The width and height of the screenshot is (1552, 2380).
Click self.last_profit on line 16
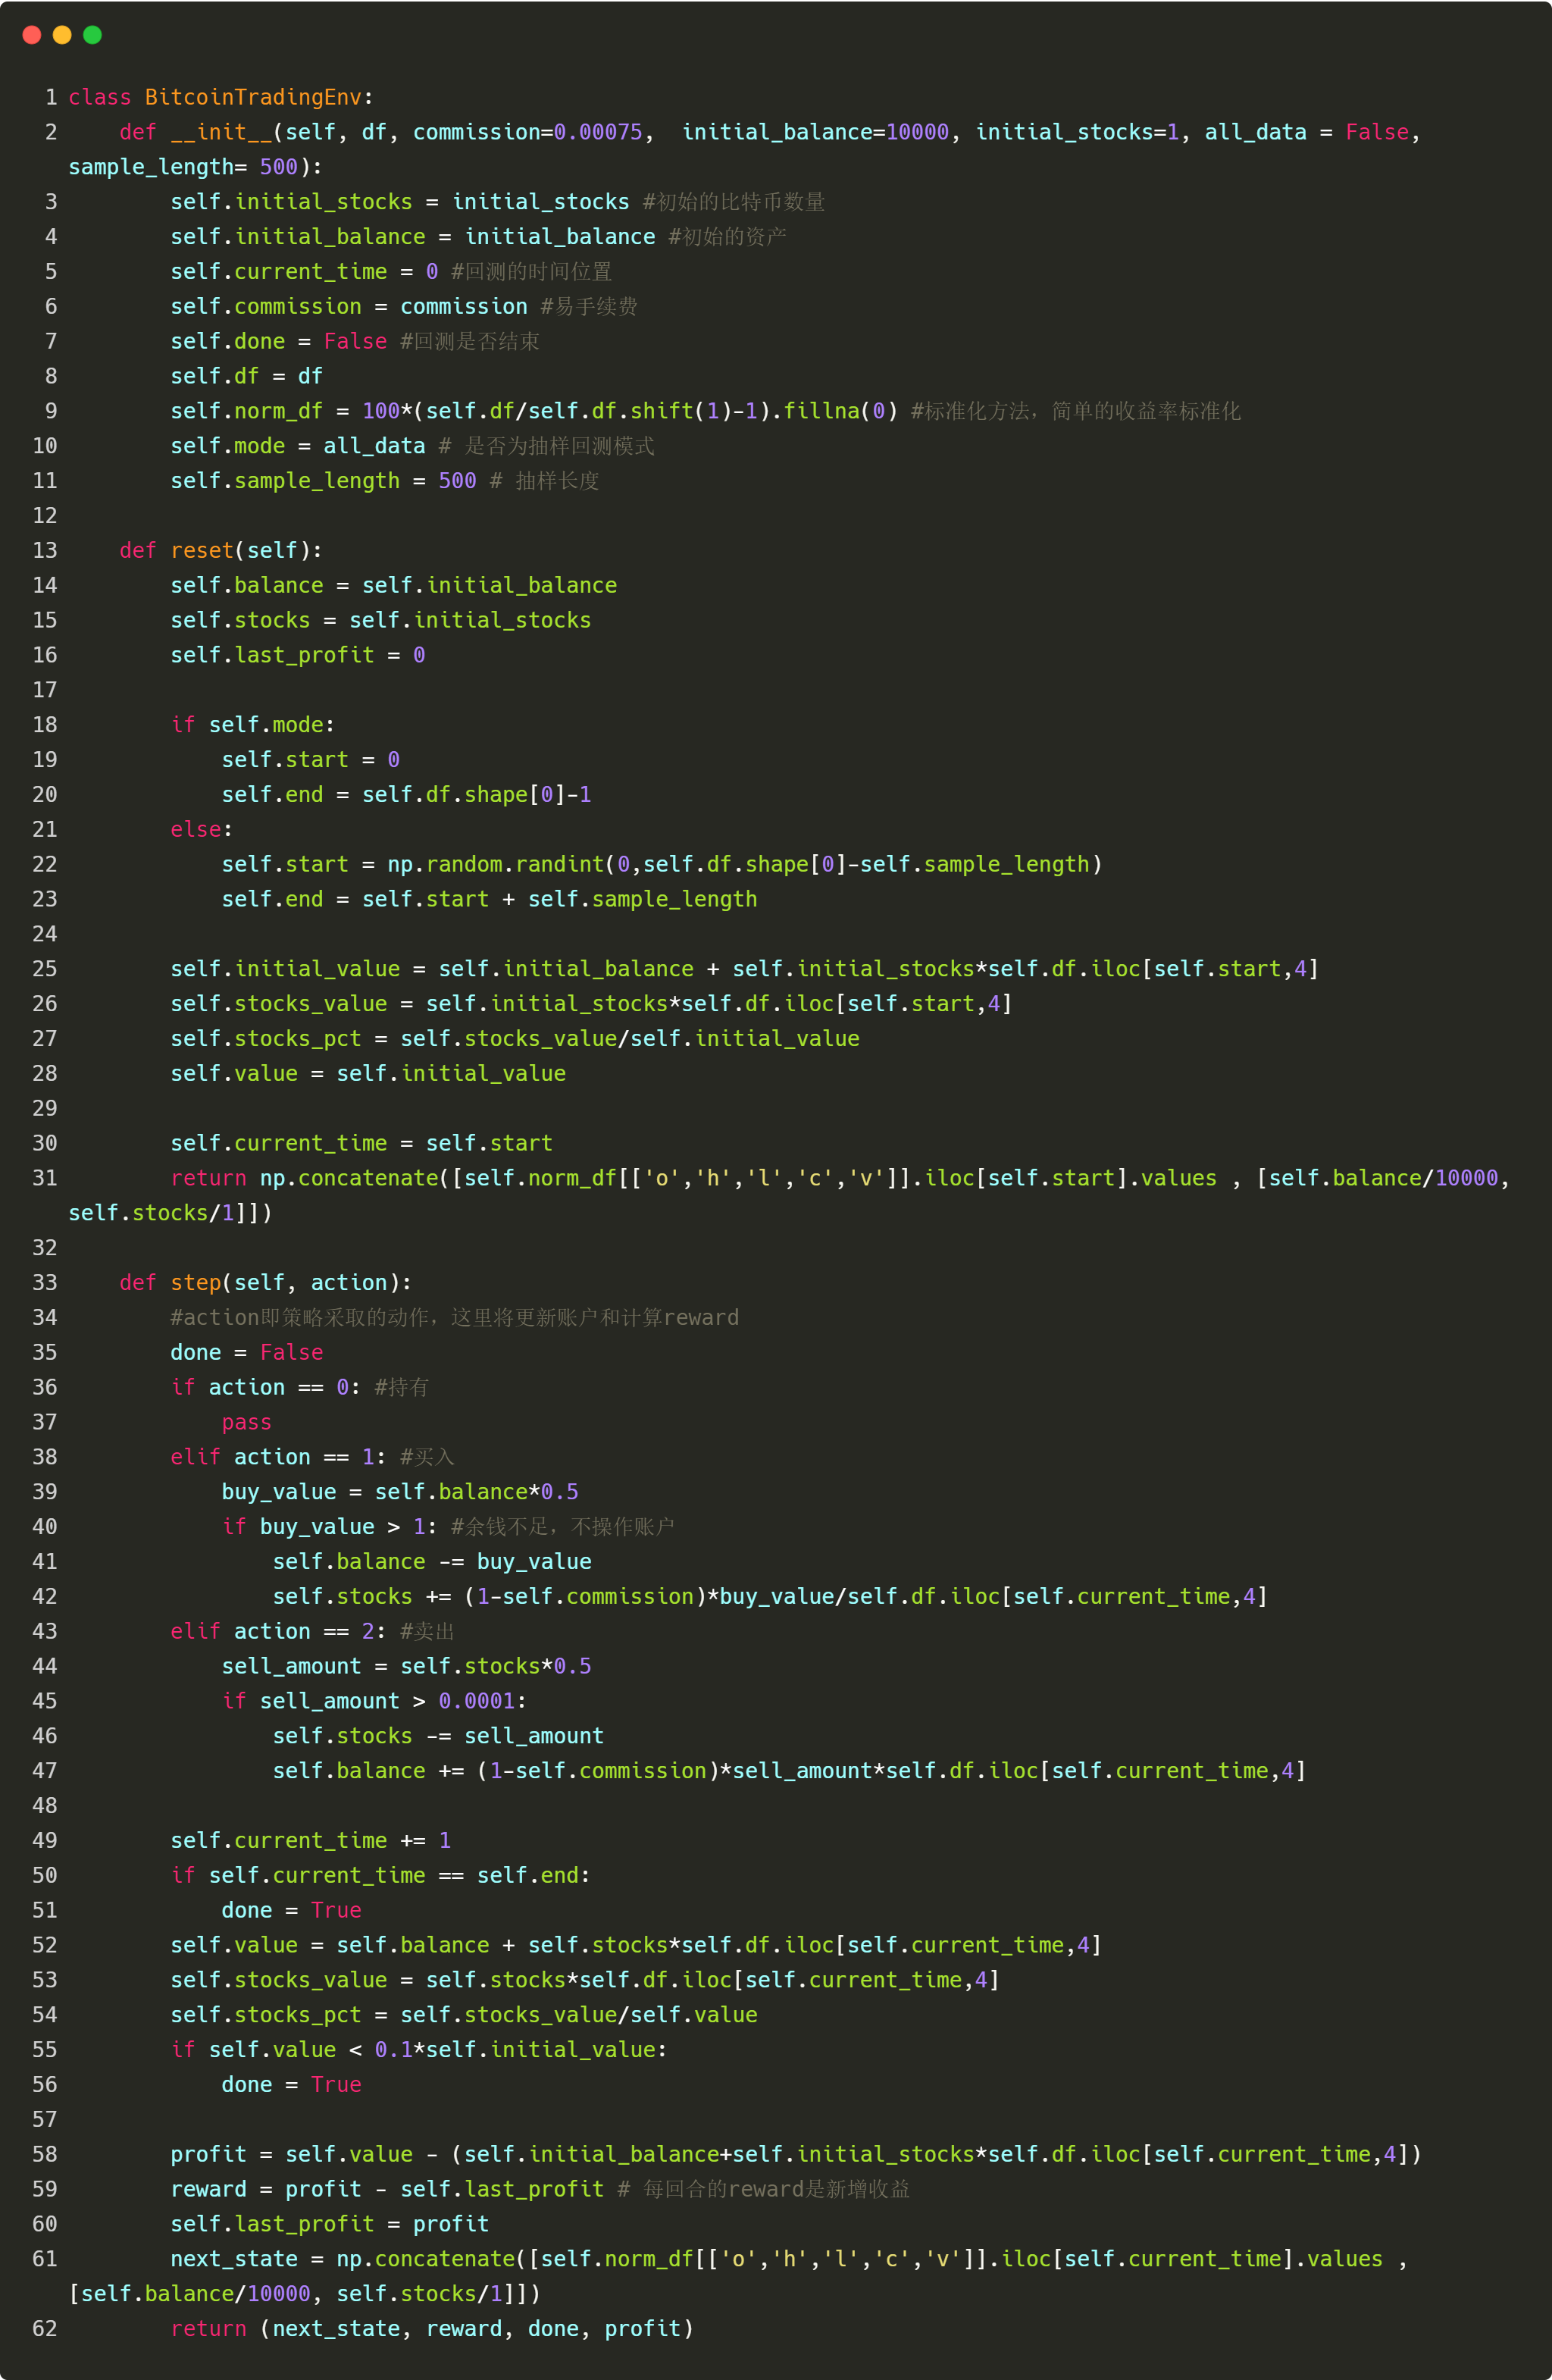click(x=272, y=655)
